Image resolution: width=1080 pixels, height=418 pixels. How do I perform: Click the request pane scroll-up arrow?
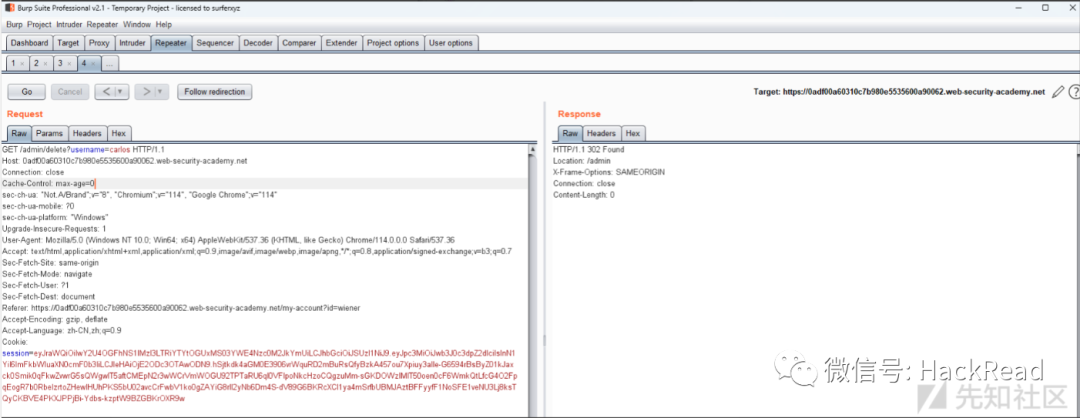click(x=532, y=149)
